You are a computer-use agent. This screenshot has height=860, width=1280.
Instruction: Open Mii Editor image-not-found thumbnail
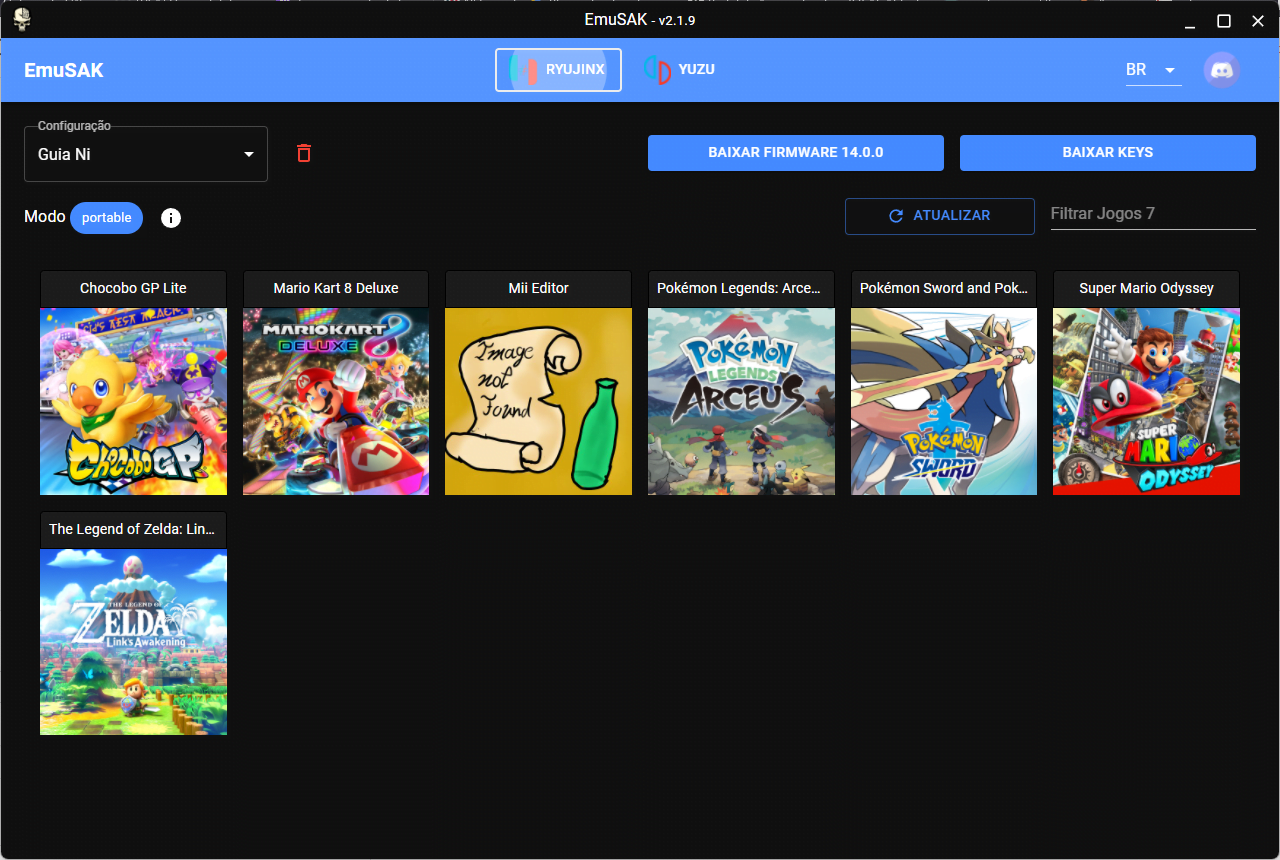pos(538,401)
